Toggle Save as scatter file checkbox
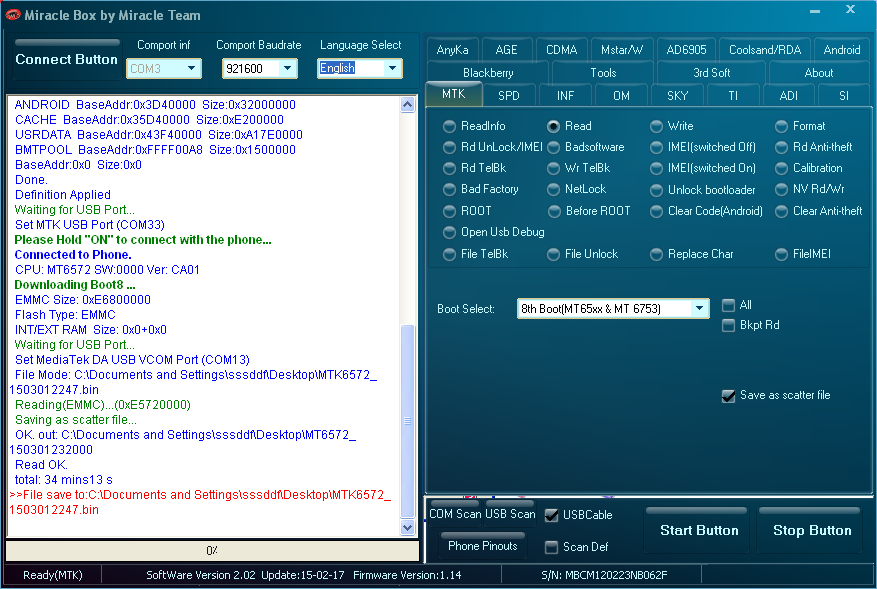Screen dimensions: 877x589 point(728,396)
